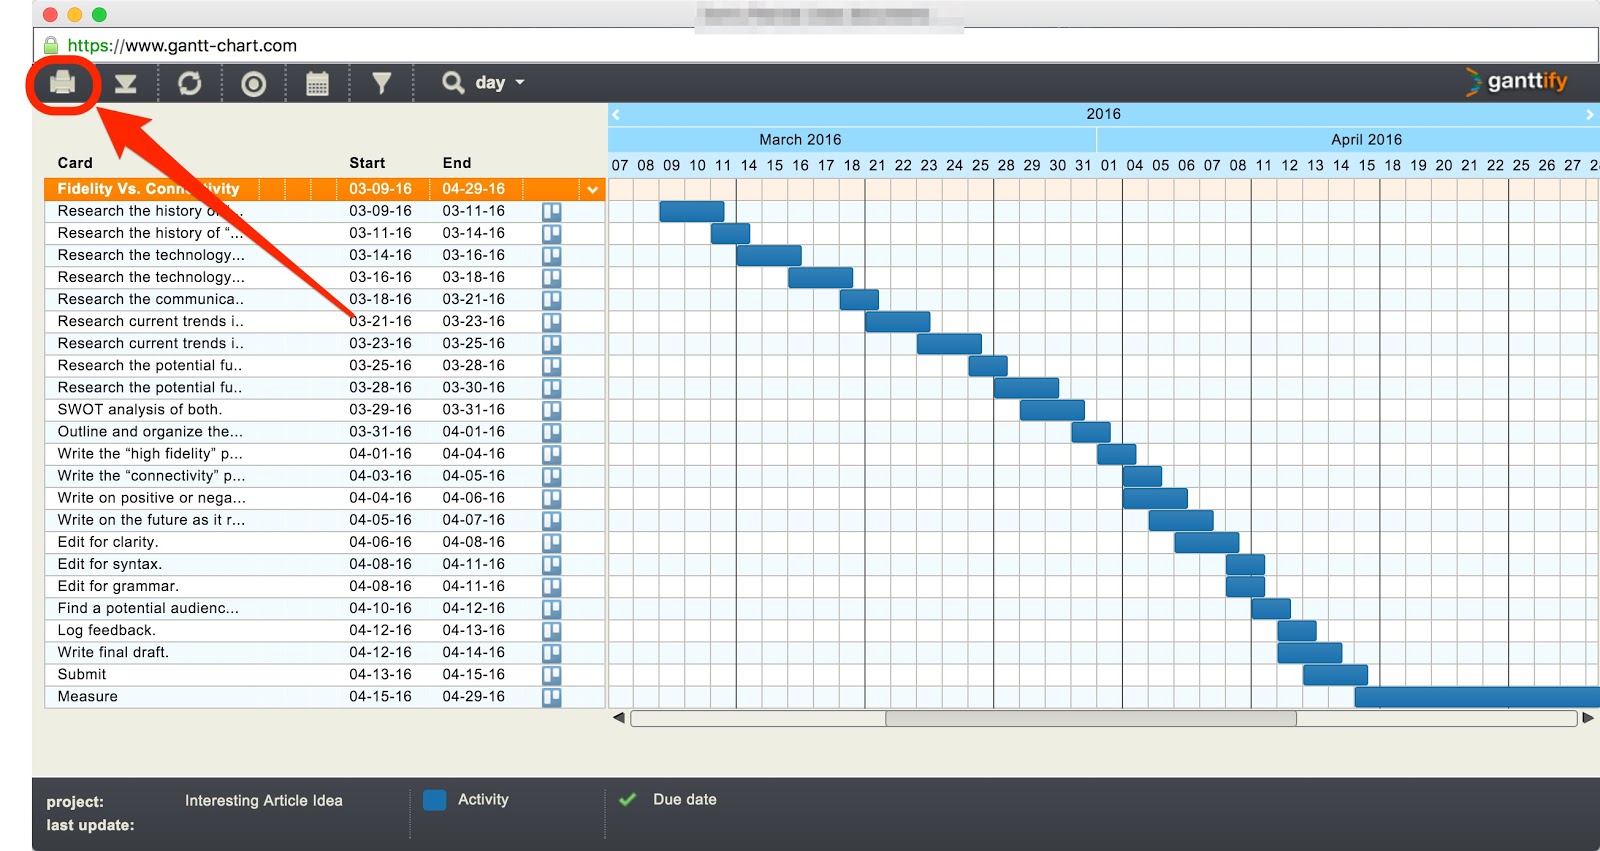Select the Log feedback task row
The height and width of the screenshot is (851, 1600).
(107, 631)
